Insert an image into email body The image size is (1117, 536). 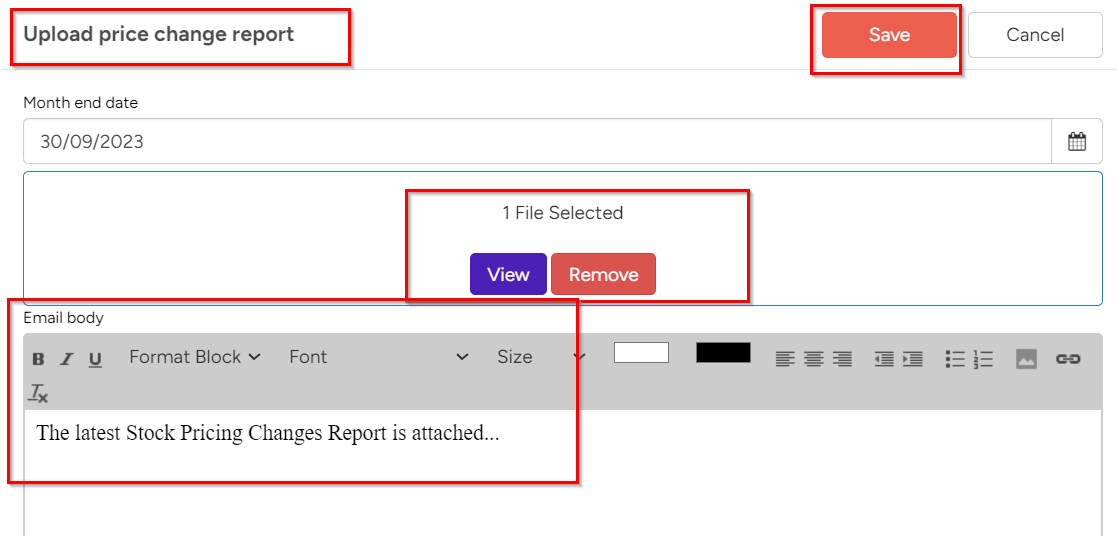click(1026, 359)
